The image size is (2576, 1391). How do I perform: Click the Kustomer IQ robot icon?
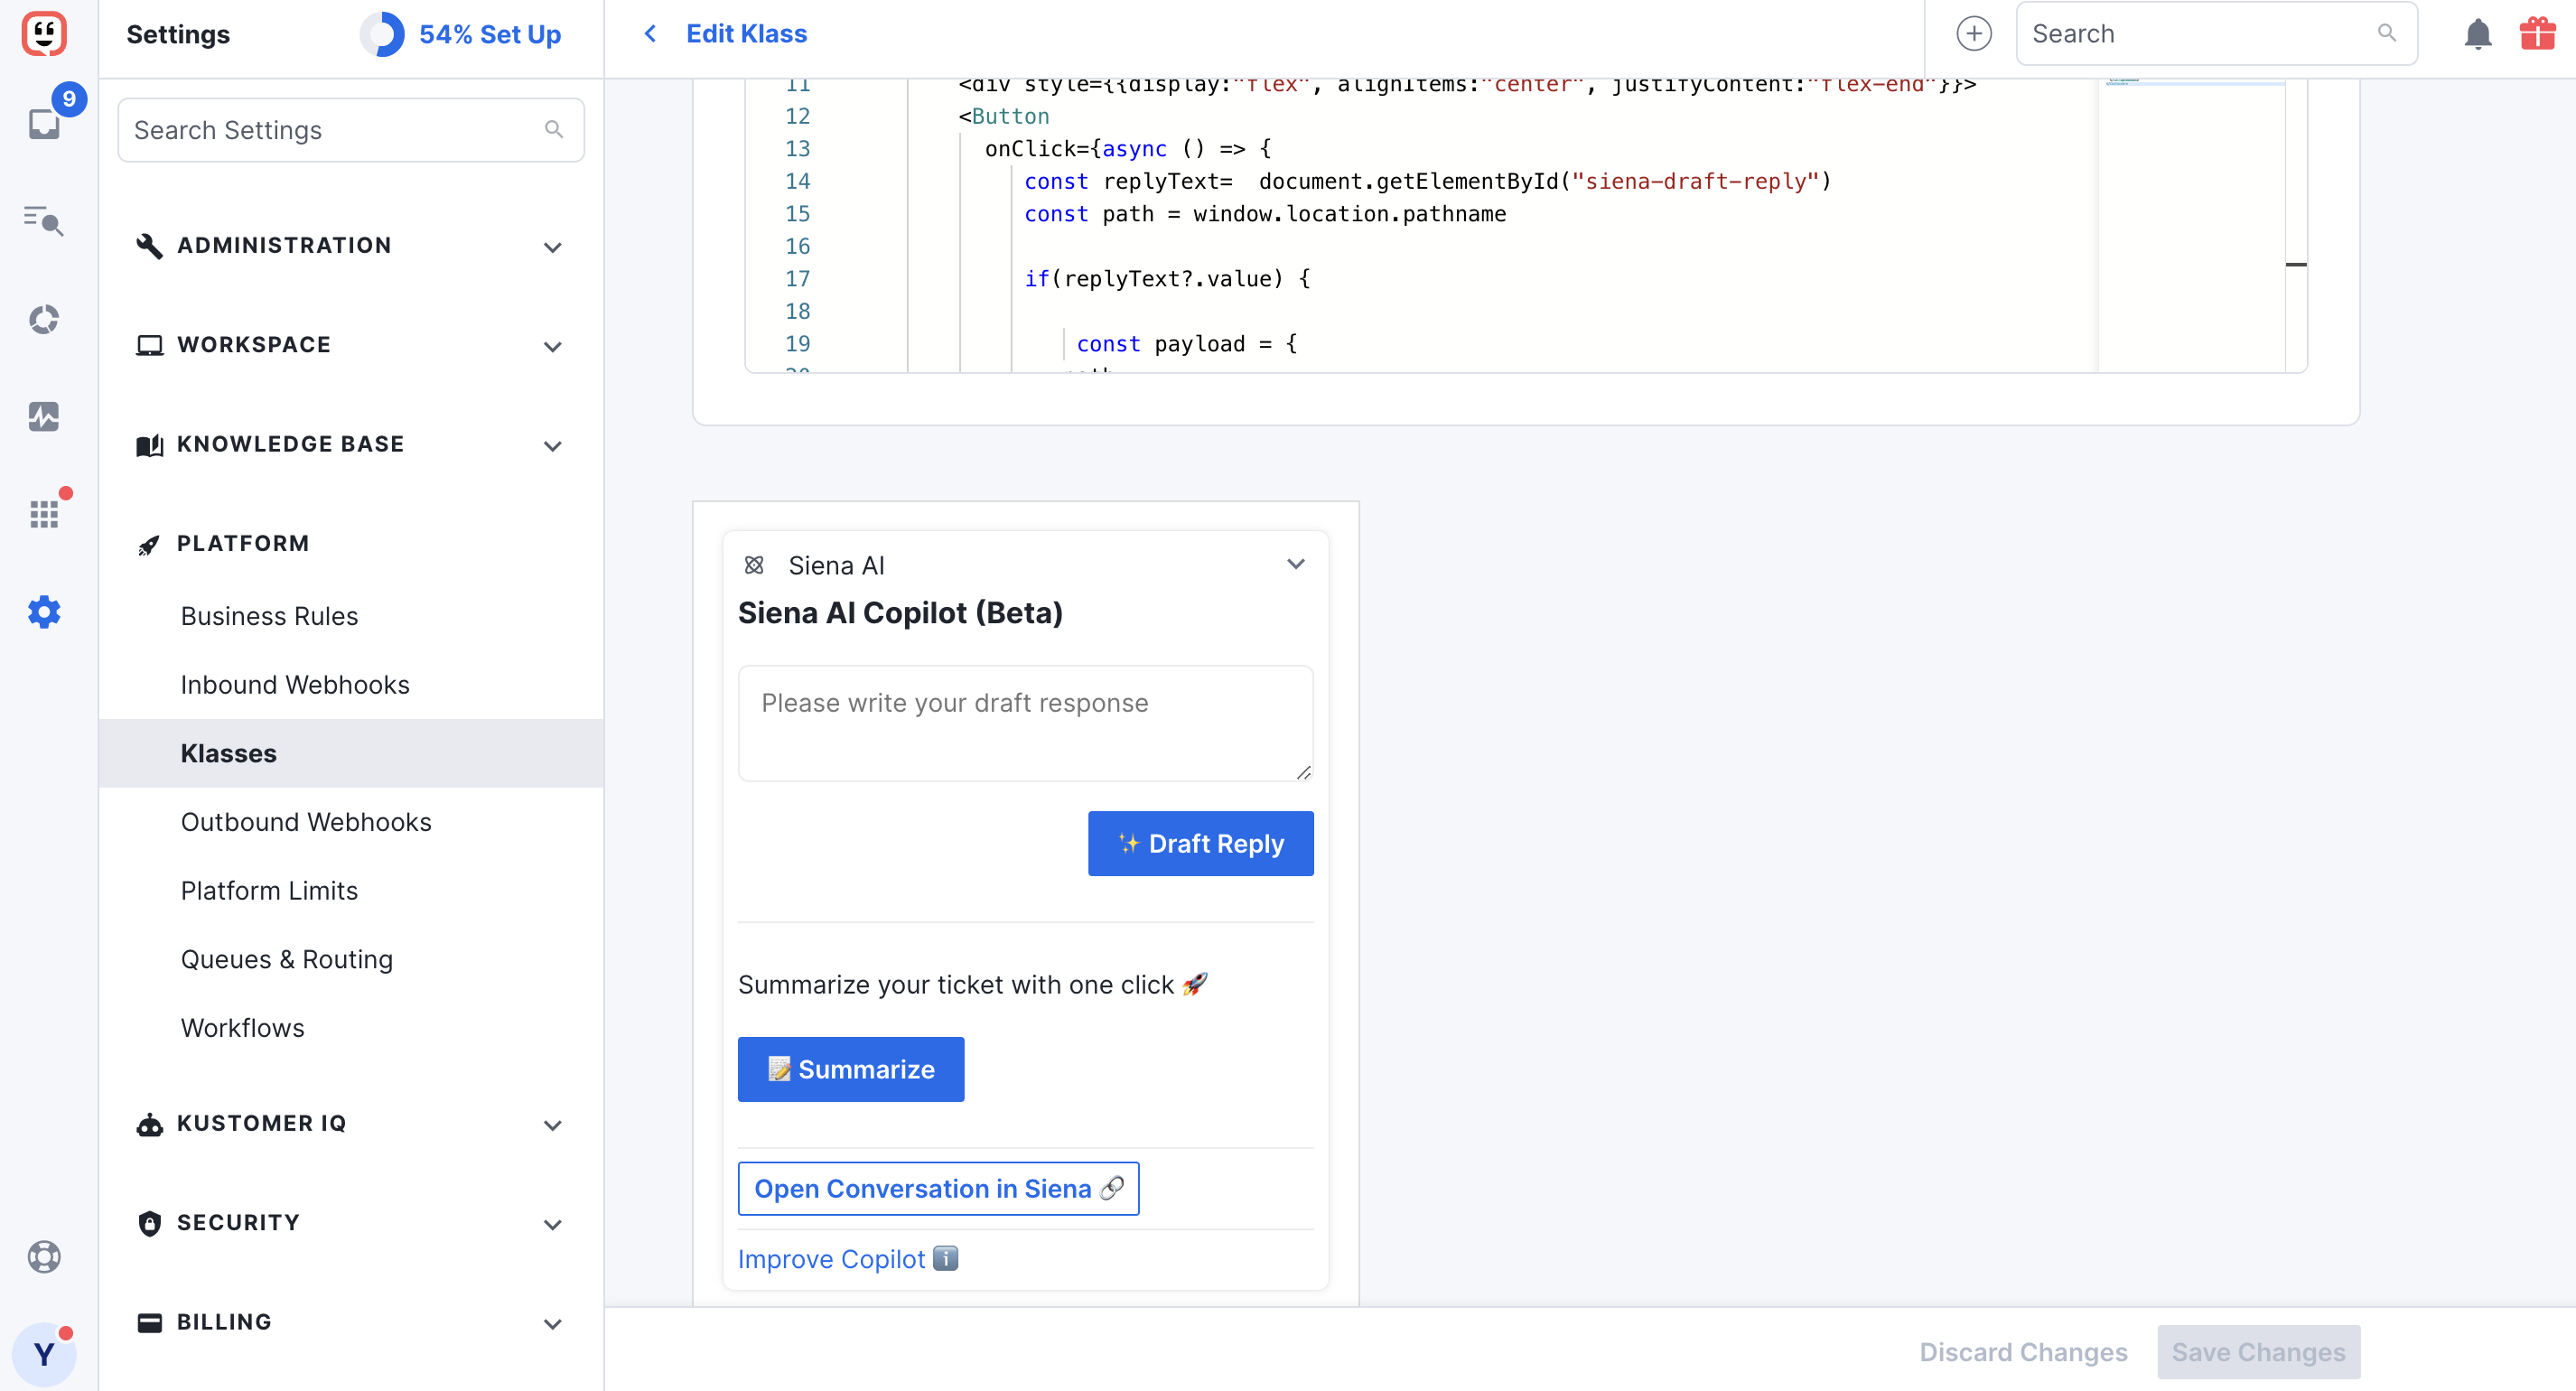(x=149, y=1124)
